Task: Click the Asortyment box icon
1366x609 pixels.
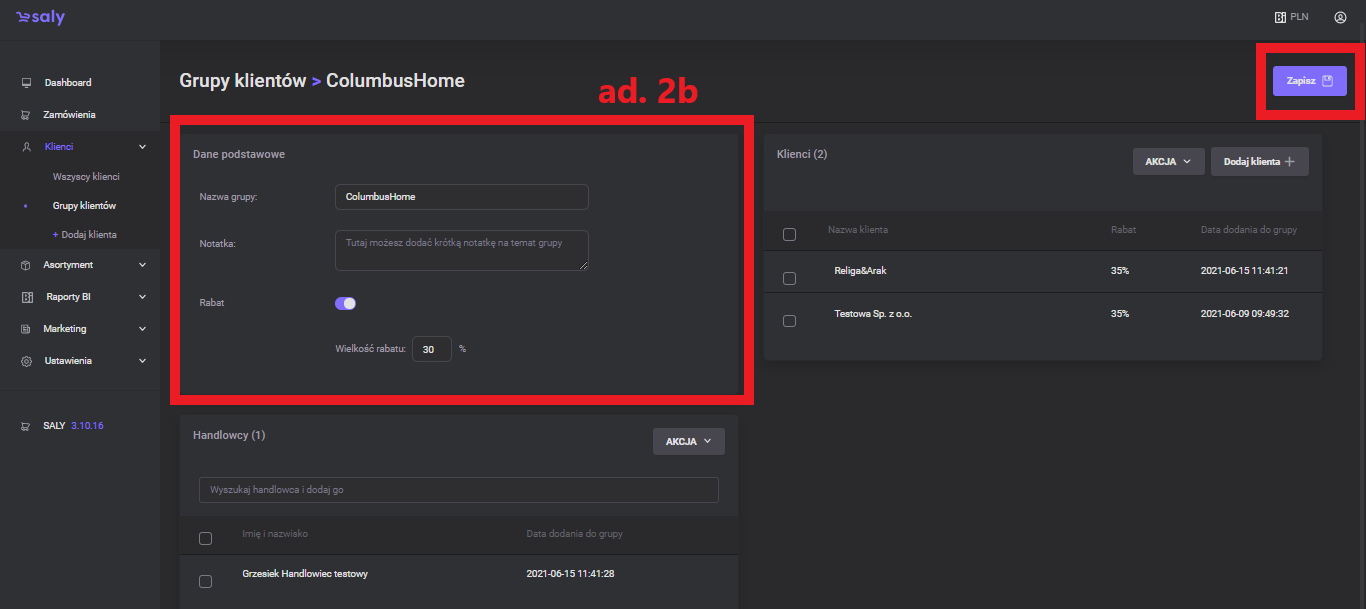Action: click(x=27, y=265)
